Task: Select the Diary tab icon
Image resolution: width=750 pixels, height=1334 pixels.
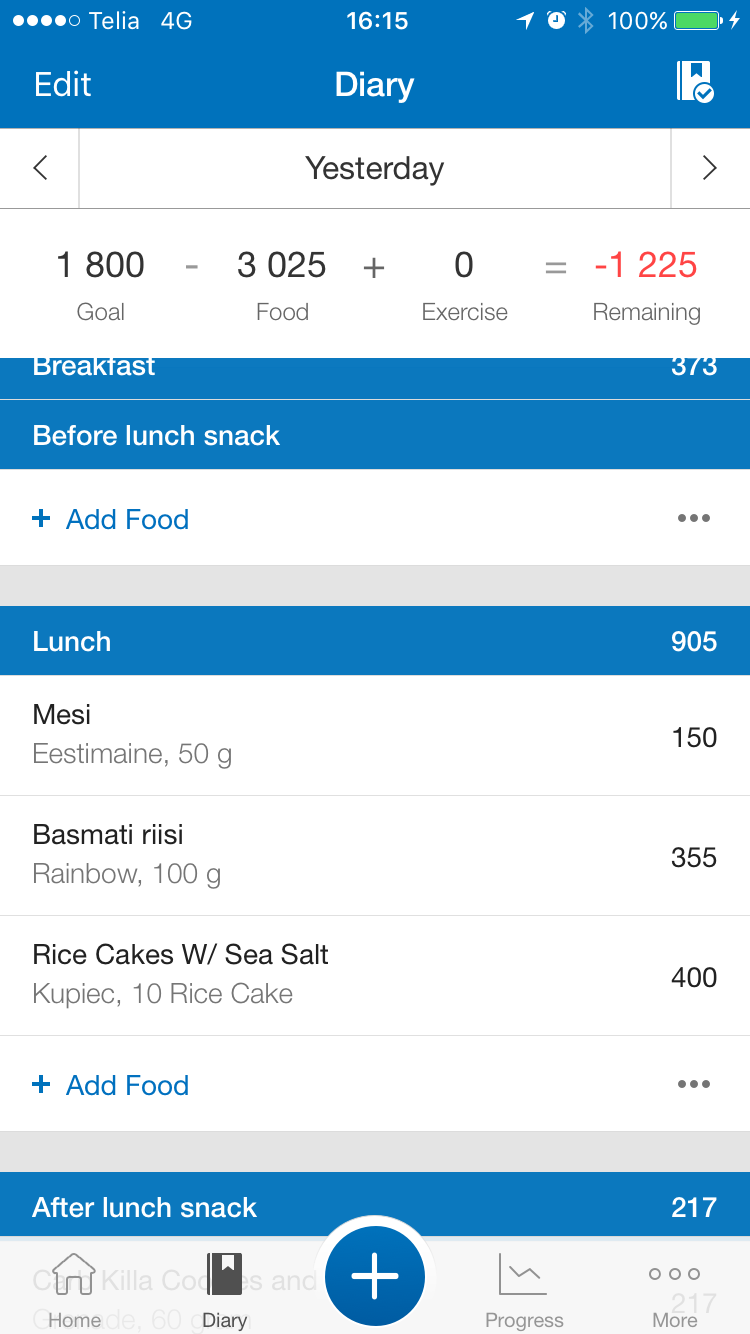Action: 224,1290
